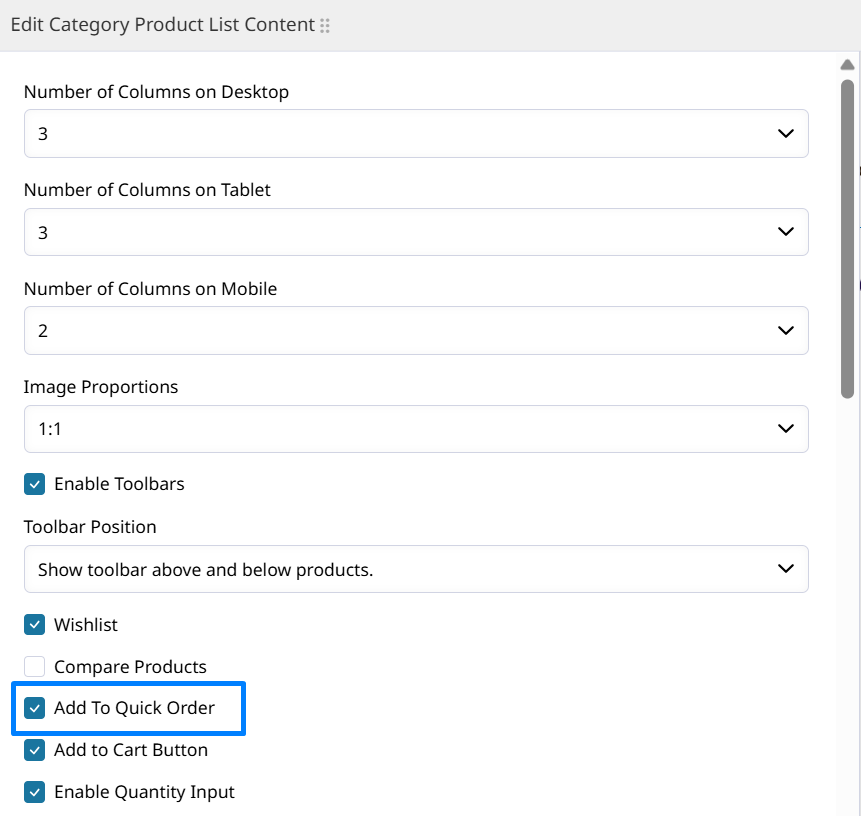861x816 pixels.
Task: Expand the Number of Columns on Tablet dropdown
Action: tap(416, 232)
